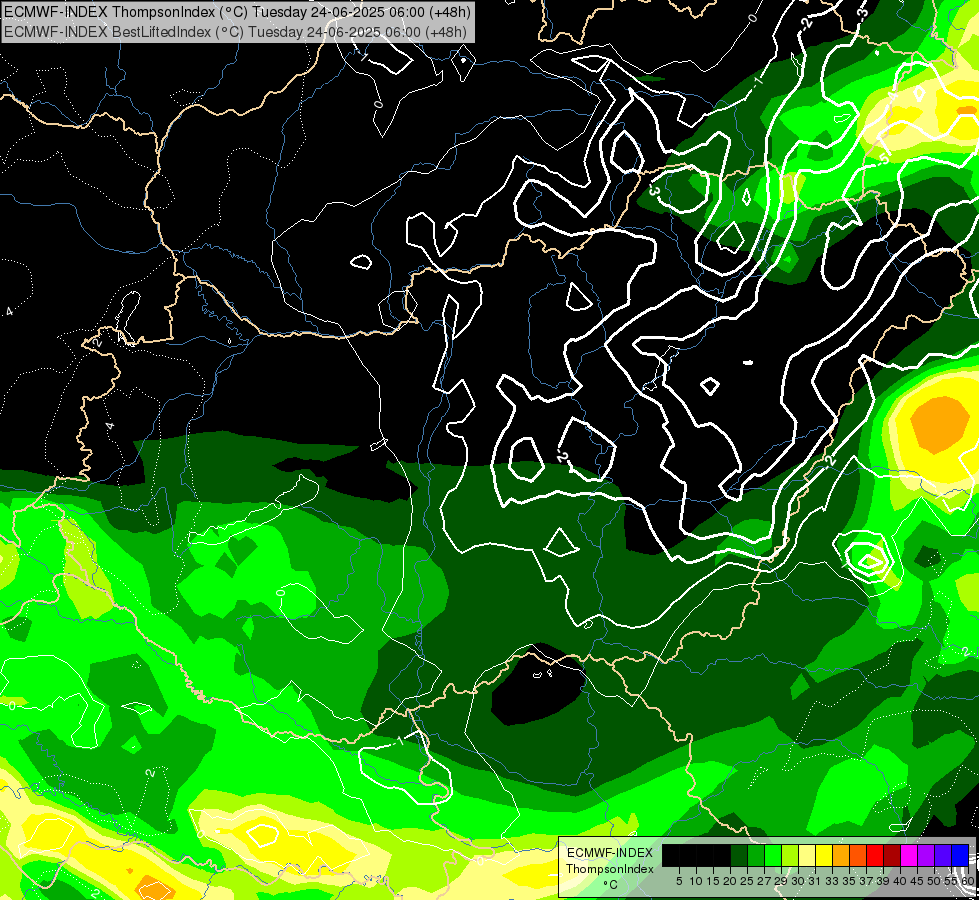979x900 pixels.
Task: Click the legend tick label '50'
Action: click(x=934, y=881)
